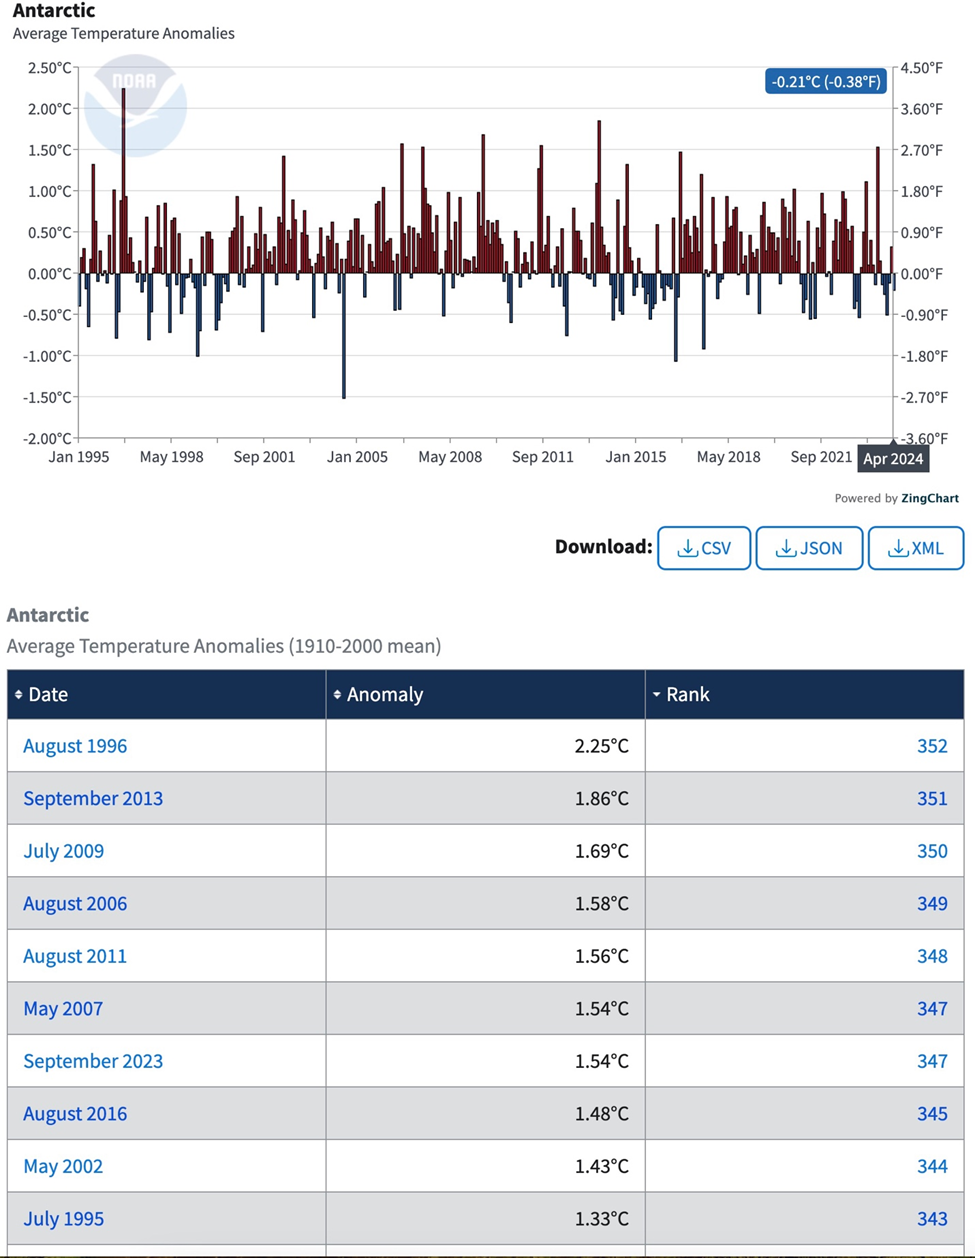Image resolution: width=975 pixels, height=1258 pixels.
Task: Click the NOAA logo watermark on chart
Action: 135,105
